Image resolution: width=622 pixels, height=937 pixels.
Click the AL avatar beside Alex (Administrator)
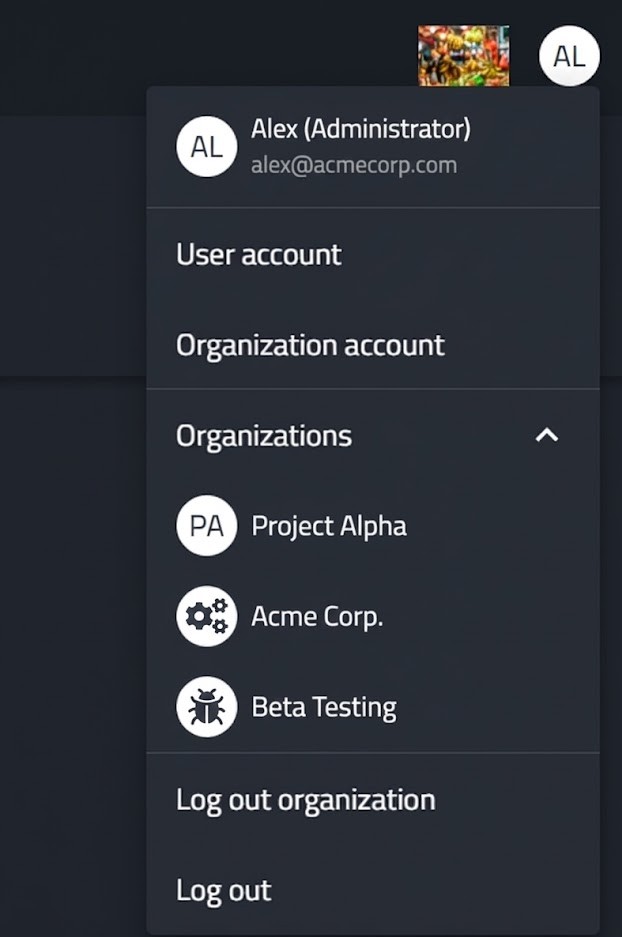click(207, 146)
